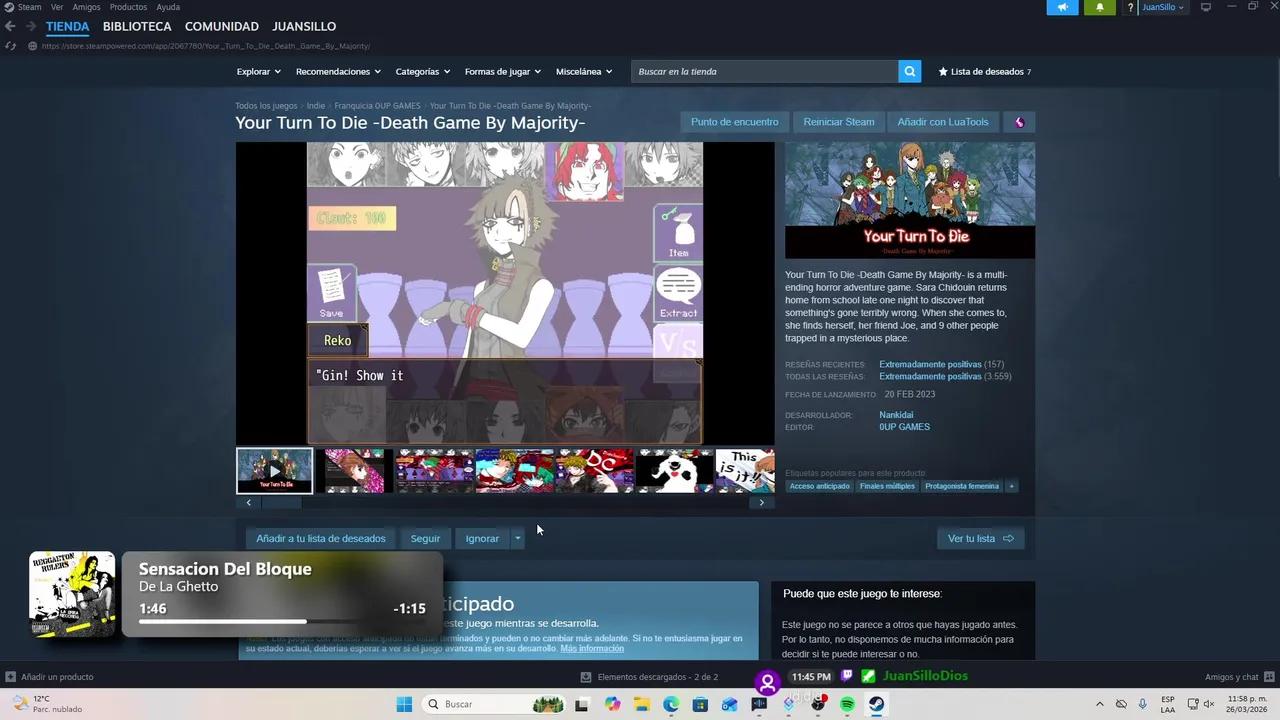Expand the Formas de jugar dropdown

[x=502, y=71]
